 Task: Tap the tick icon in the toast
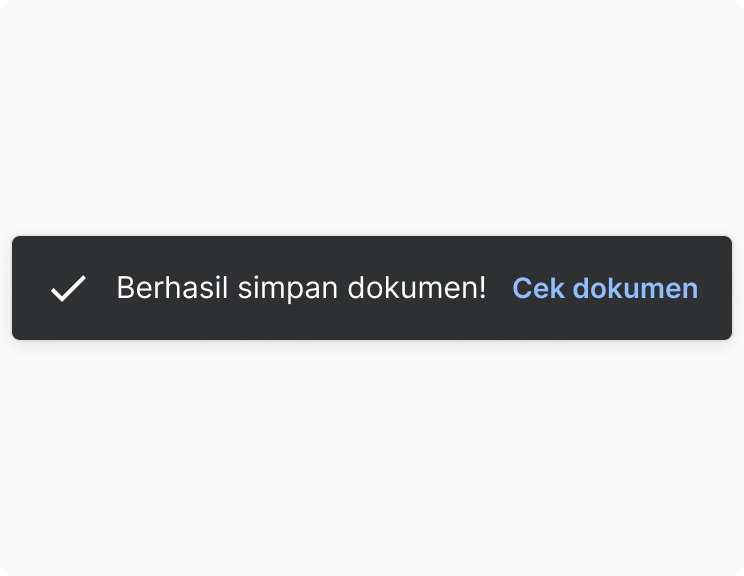coord(68,288)
